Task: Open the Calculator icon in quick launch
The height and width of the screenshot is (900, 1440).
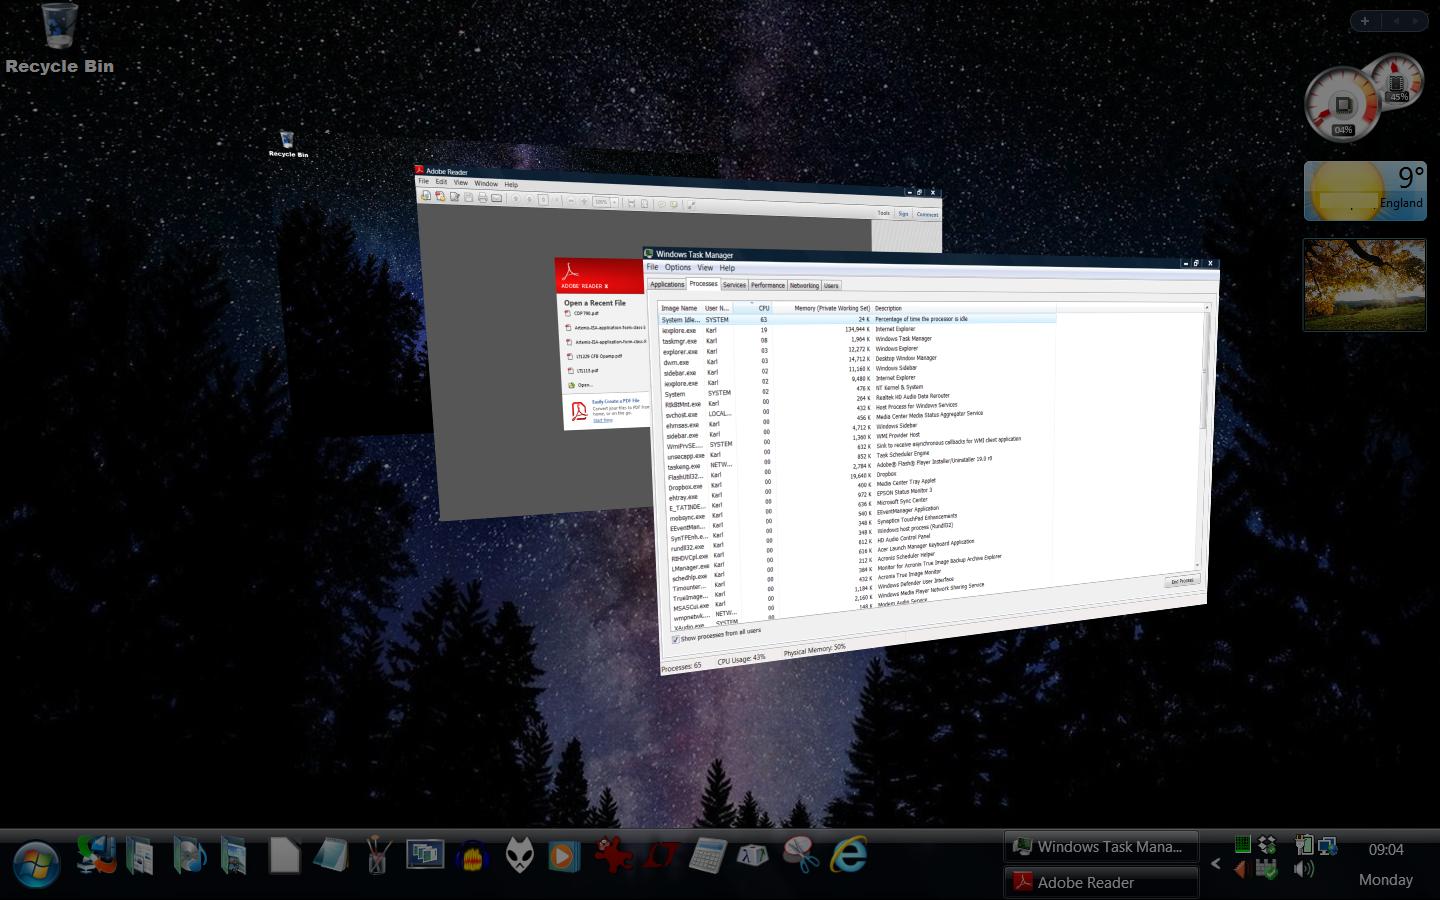Action: (708, 856)
